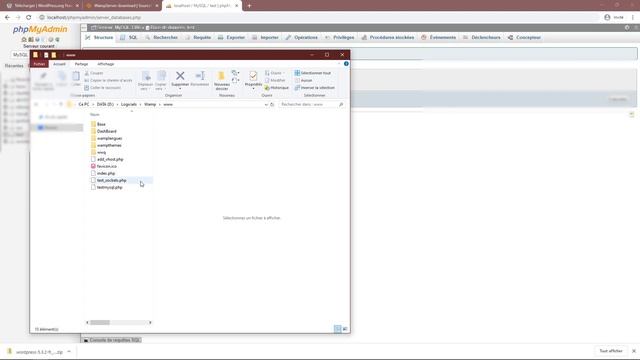Click the phpMyAdmin home icon in sidebar
This screenshot has width=640, height=360.
click(x=24, y=40)
